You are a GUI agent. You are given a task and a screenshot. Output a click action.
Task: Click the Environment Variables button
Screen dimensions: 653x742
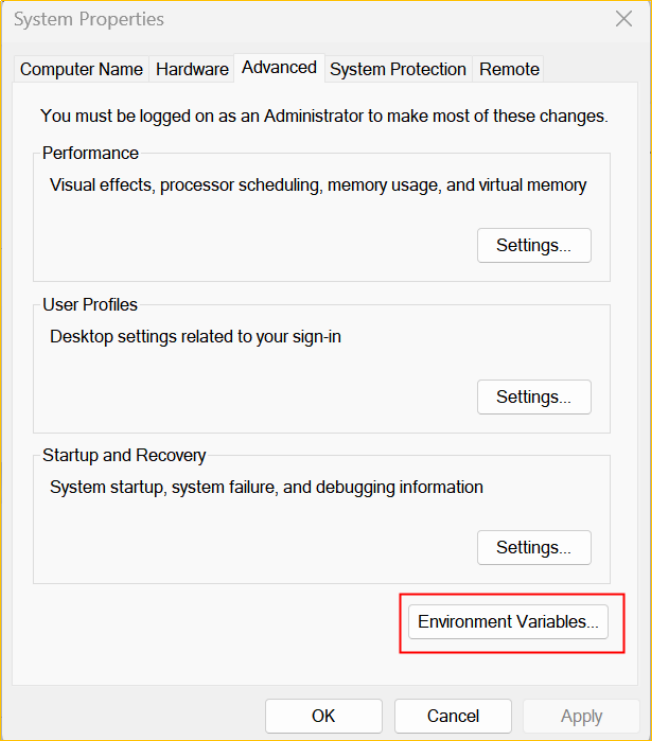pyautogui.click(x=508, y=622)
